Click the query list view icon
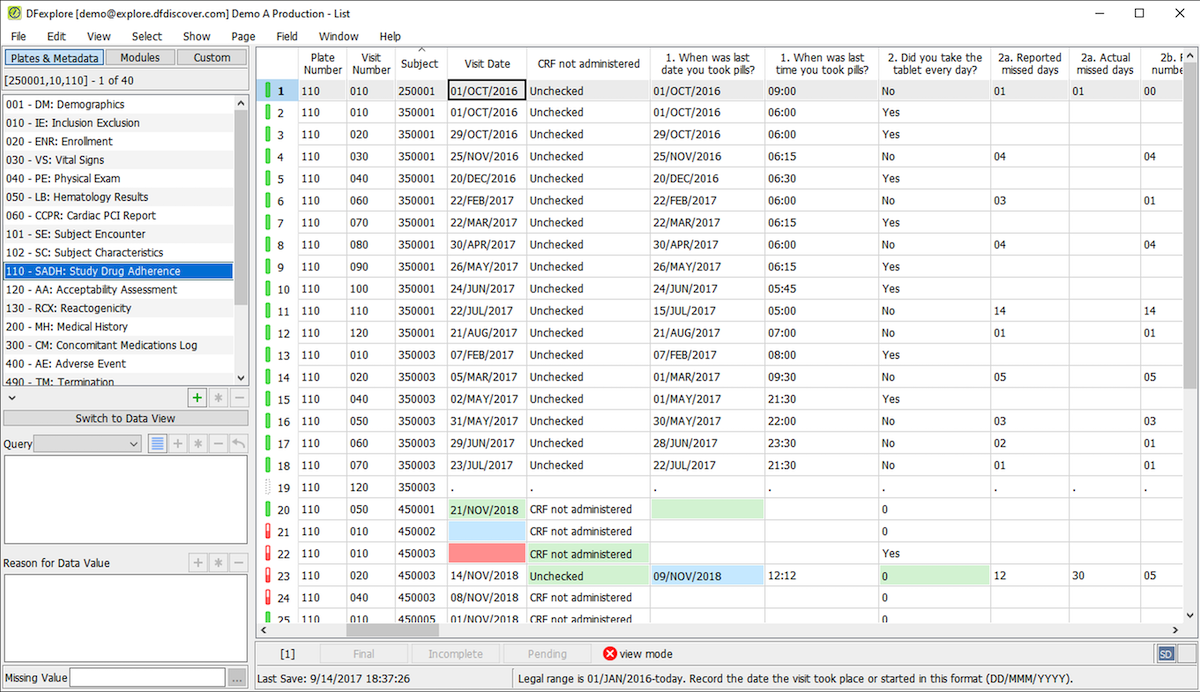This screenshot has width=1200, height=692. click(158, 443)
